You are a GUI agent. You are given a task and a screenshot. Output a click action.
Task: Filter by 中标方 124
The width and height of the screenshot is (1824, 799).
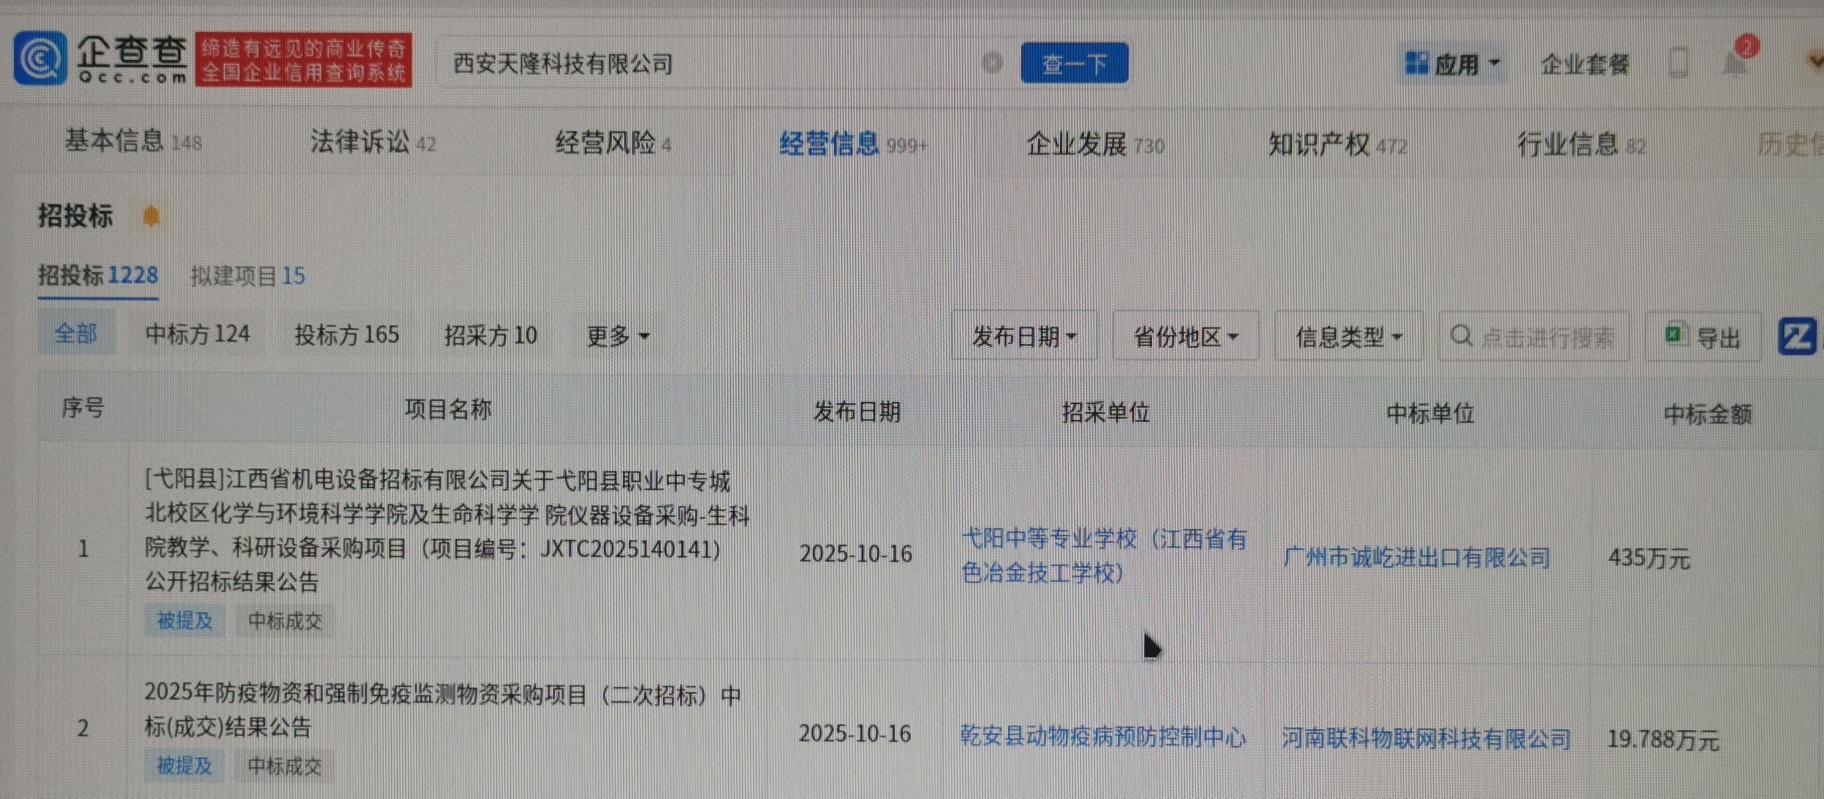tap(197, 334)
